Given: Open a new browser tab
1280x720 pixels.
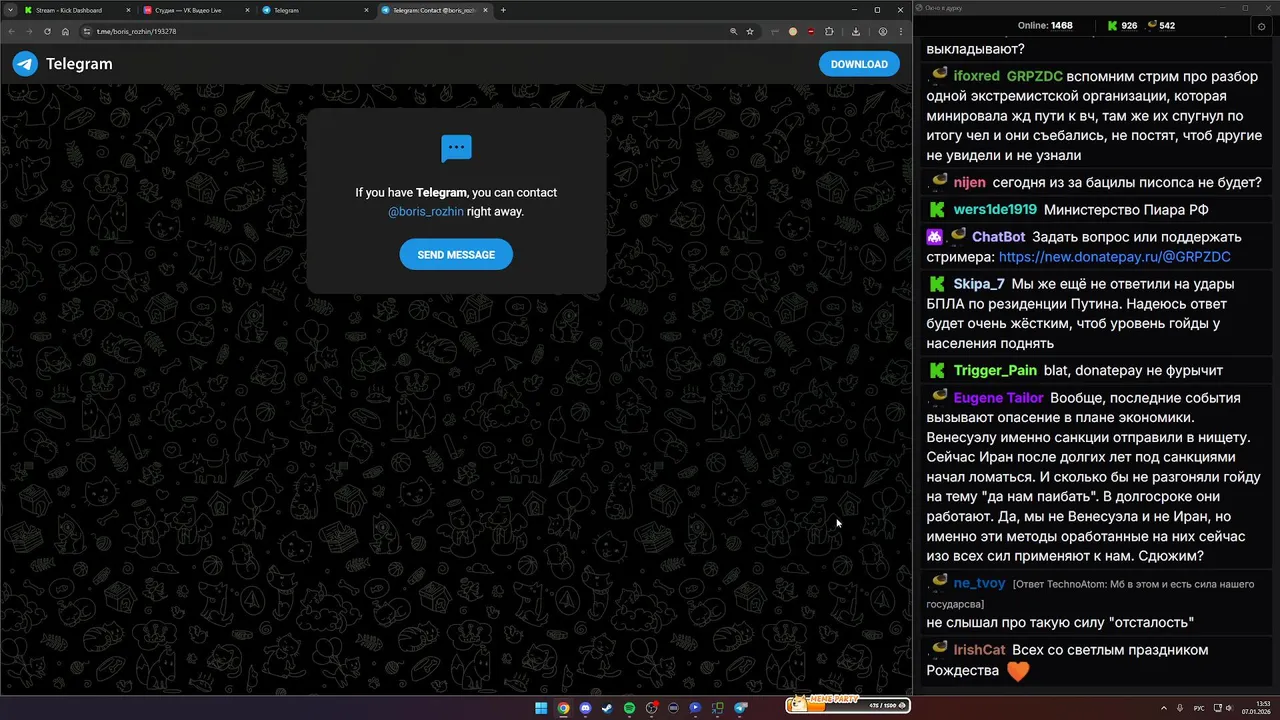Looking at the screenshot, I should [x=503, y=10].
